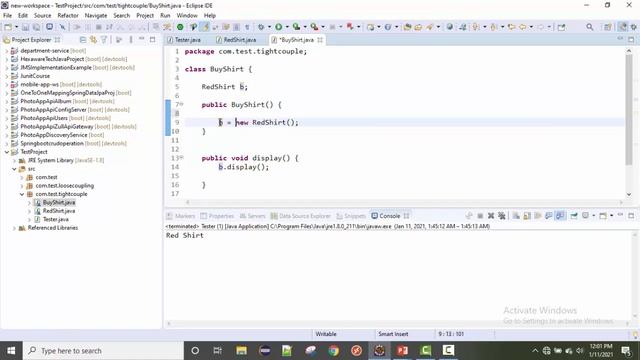Image resolution: width=640 pixels, height=360 pixels.
Task: Click the green Boot Dashboard circle icon
Action: point(180,27)
